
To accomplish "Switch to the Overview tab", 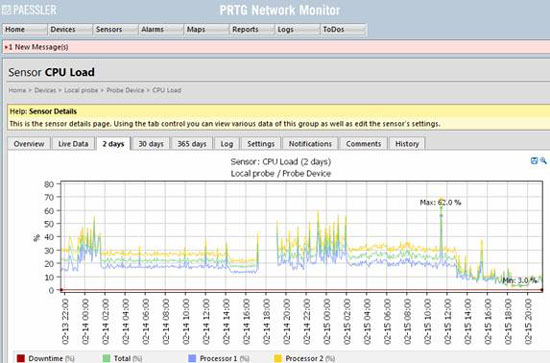I will [x=29, y=144].
